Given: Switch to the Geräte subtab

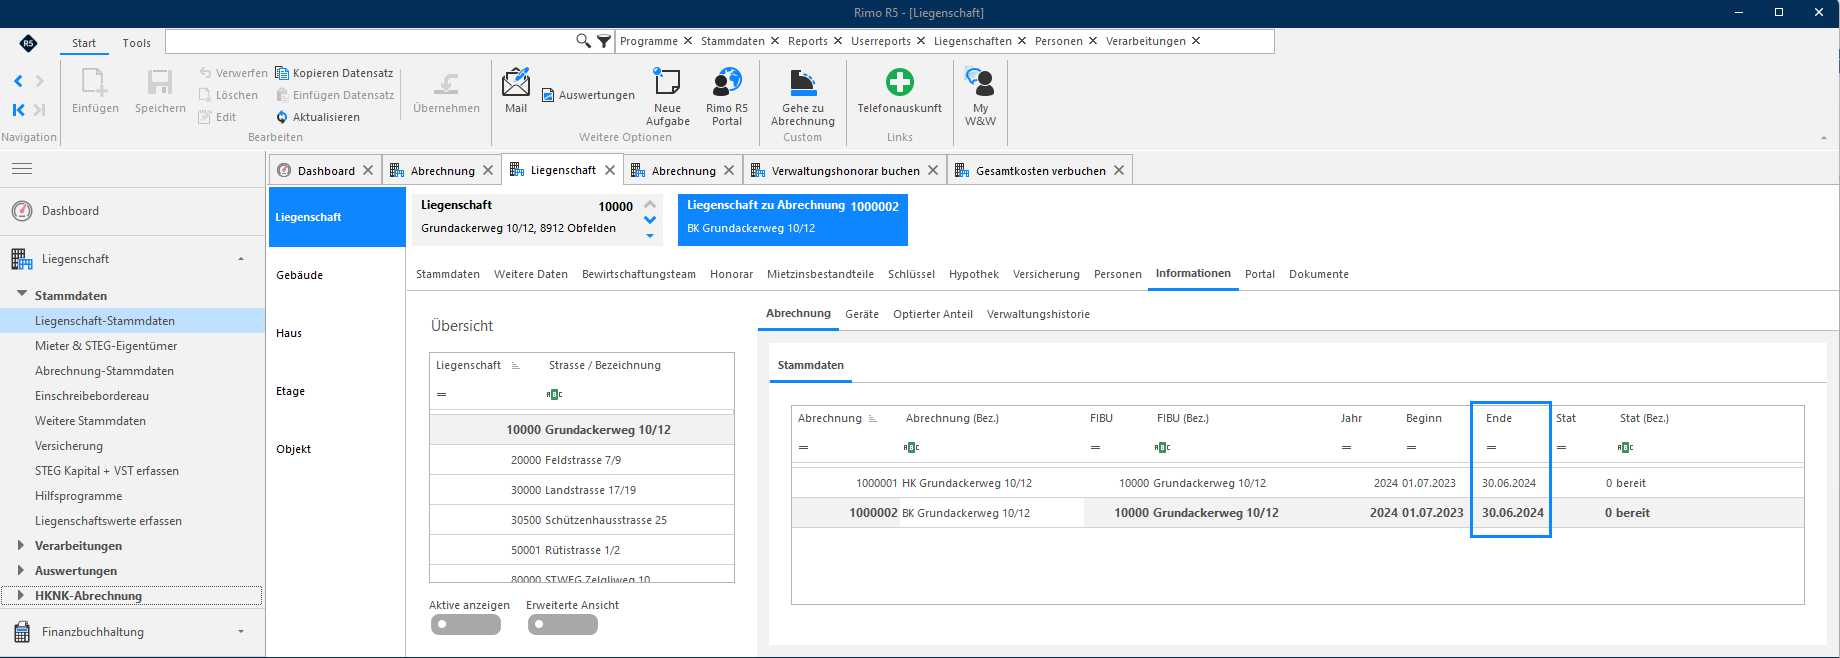Looking at the screenshot, I should tap(862, 314).
